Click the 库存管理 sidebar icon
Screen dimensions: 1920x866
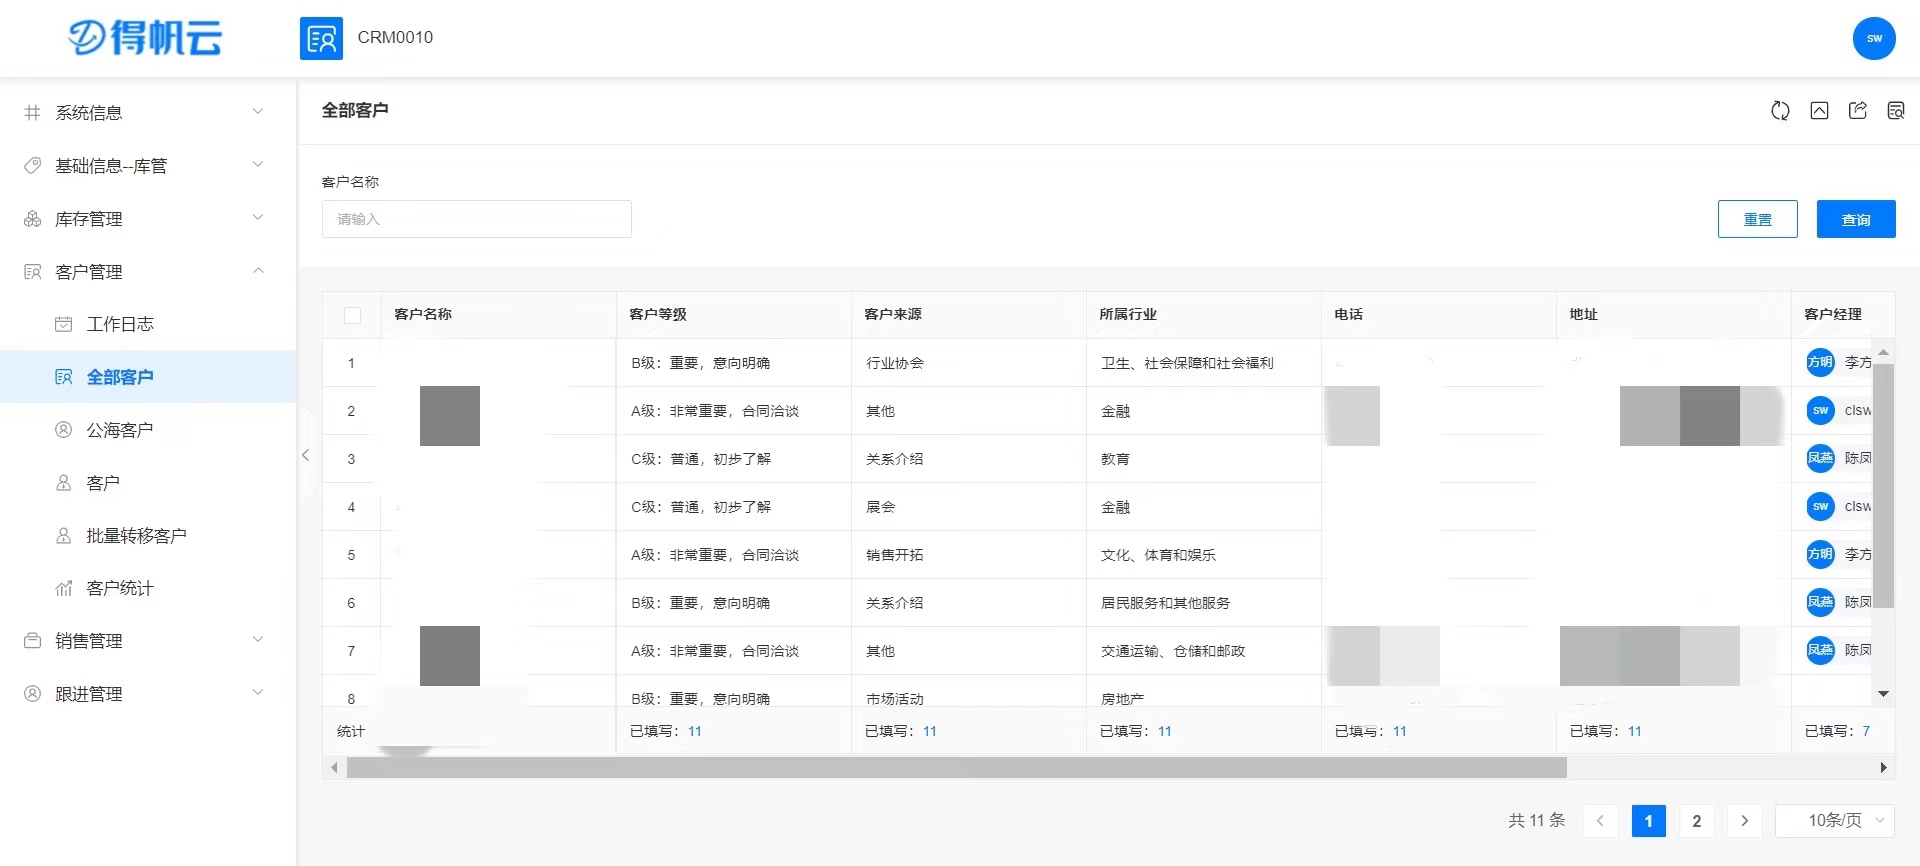tap(32, 219)
